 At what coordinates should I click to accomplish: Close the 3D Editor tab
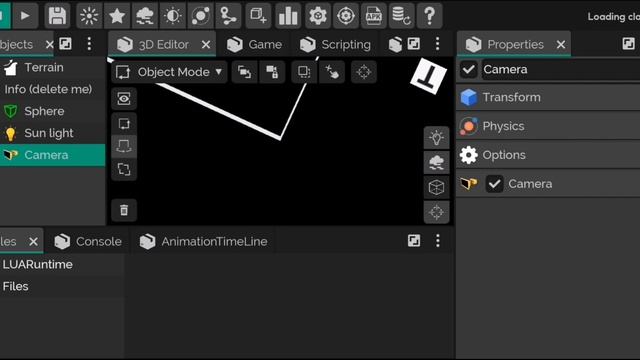click(x=206, y=44)
